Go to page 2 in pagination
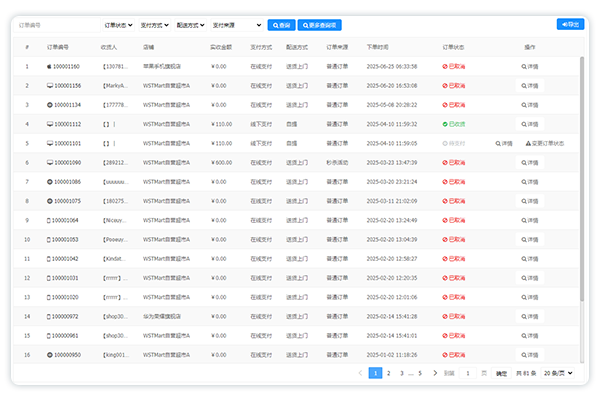The width and height of the screenshot is (600, 400). [x=390, y=373]
